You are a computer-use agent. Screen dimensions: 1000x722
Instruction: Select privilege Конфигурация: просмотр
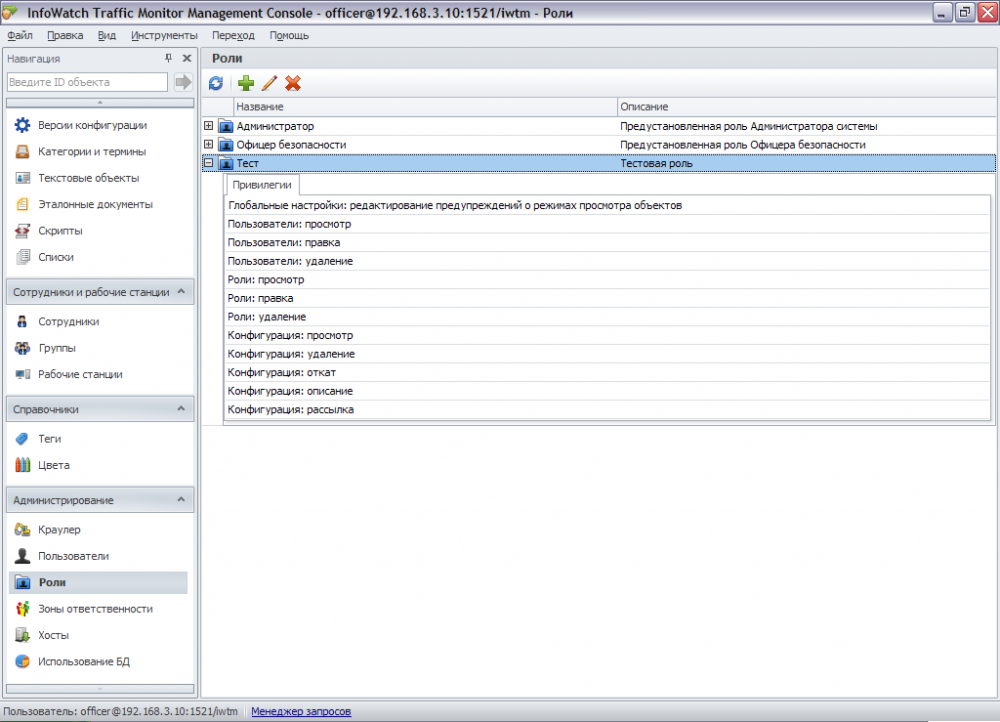coord(607,335)
